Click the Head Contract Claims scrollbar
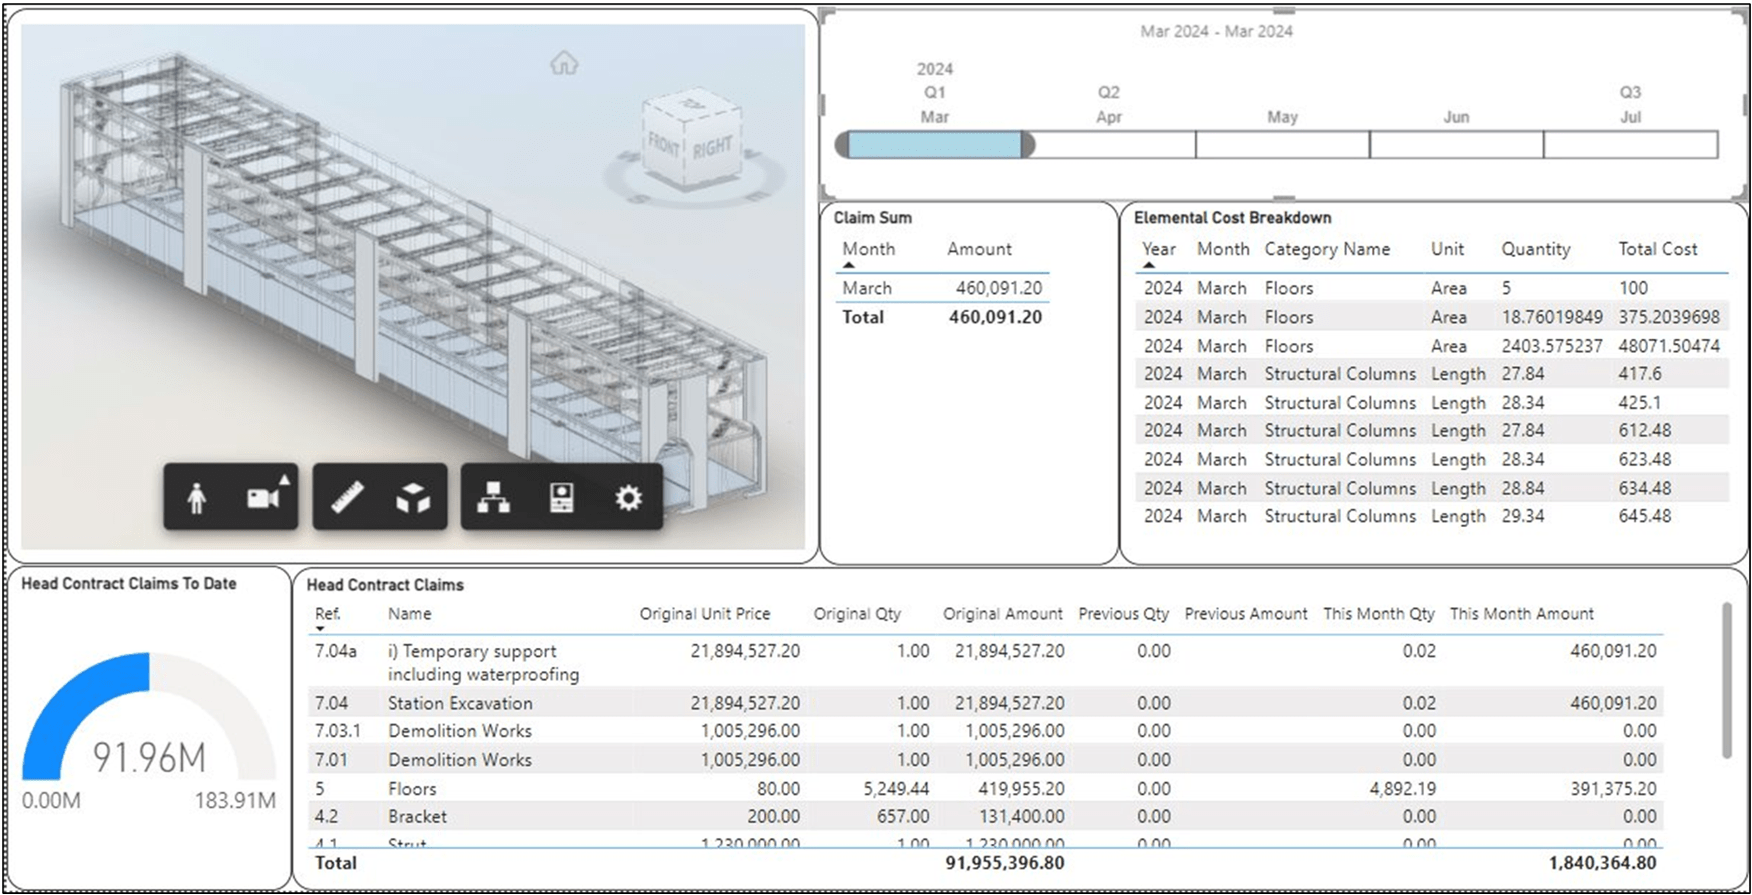The image size is (1752, 895). click(1726, 680)
